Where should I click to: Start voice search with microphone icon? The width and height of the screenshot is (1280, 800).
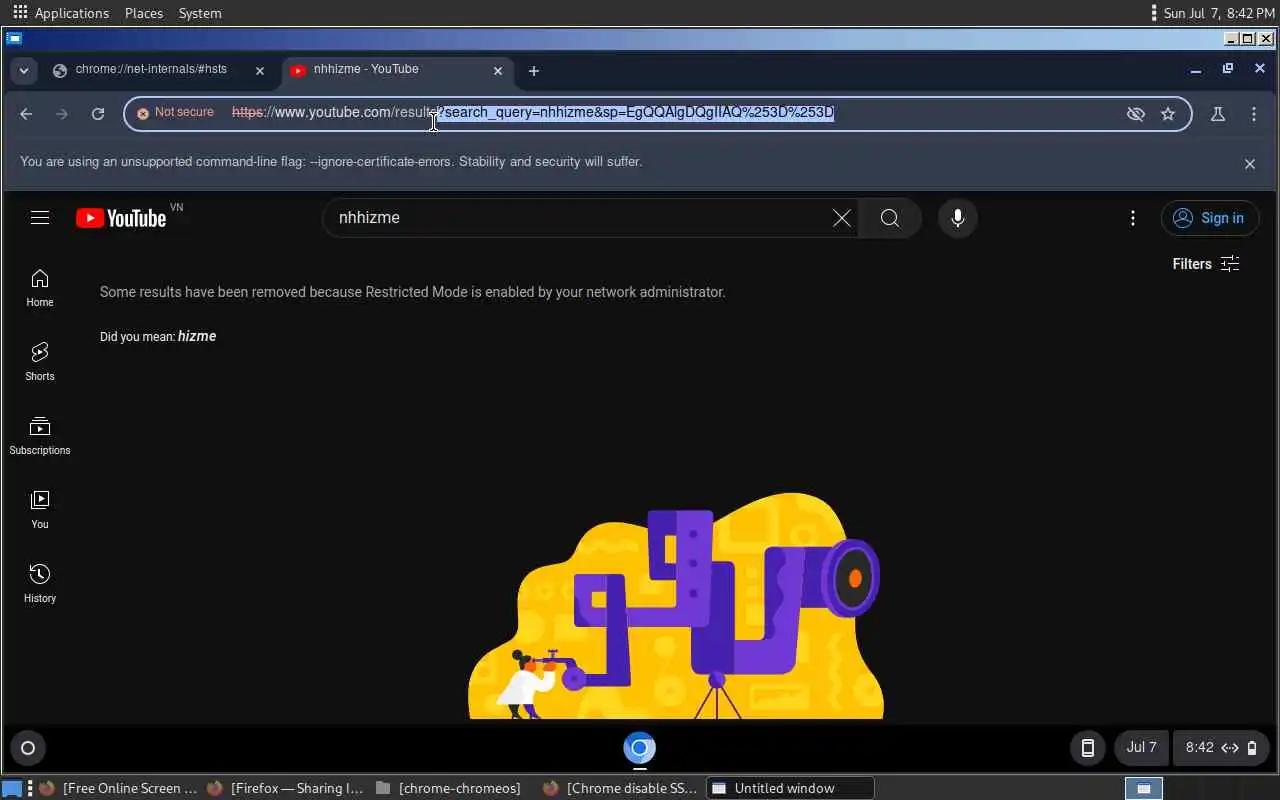(x=957, y=218)
